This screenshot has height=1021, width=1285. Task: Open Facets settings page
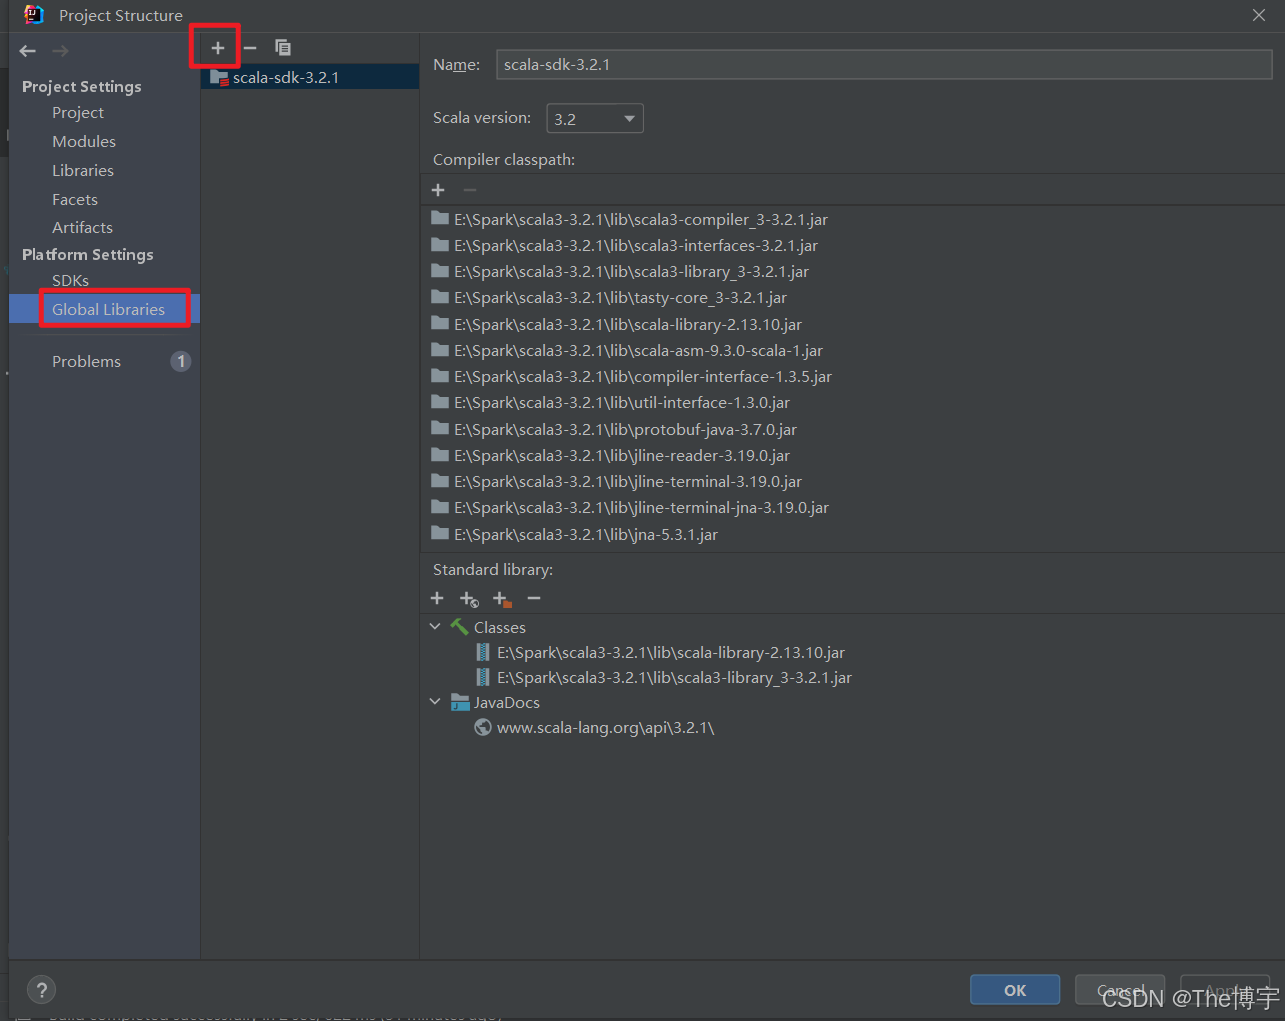tap(75, 200)
